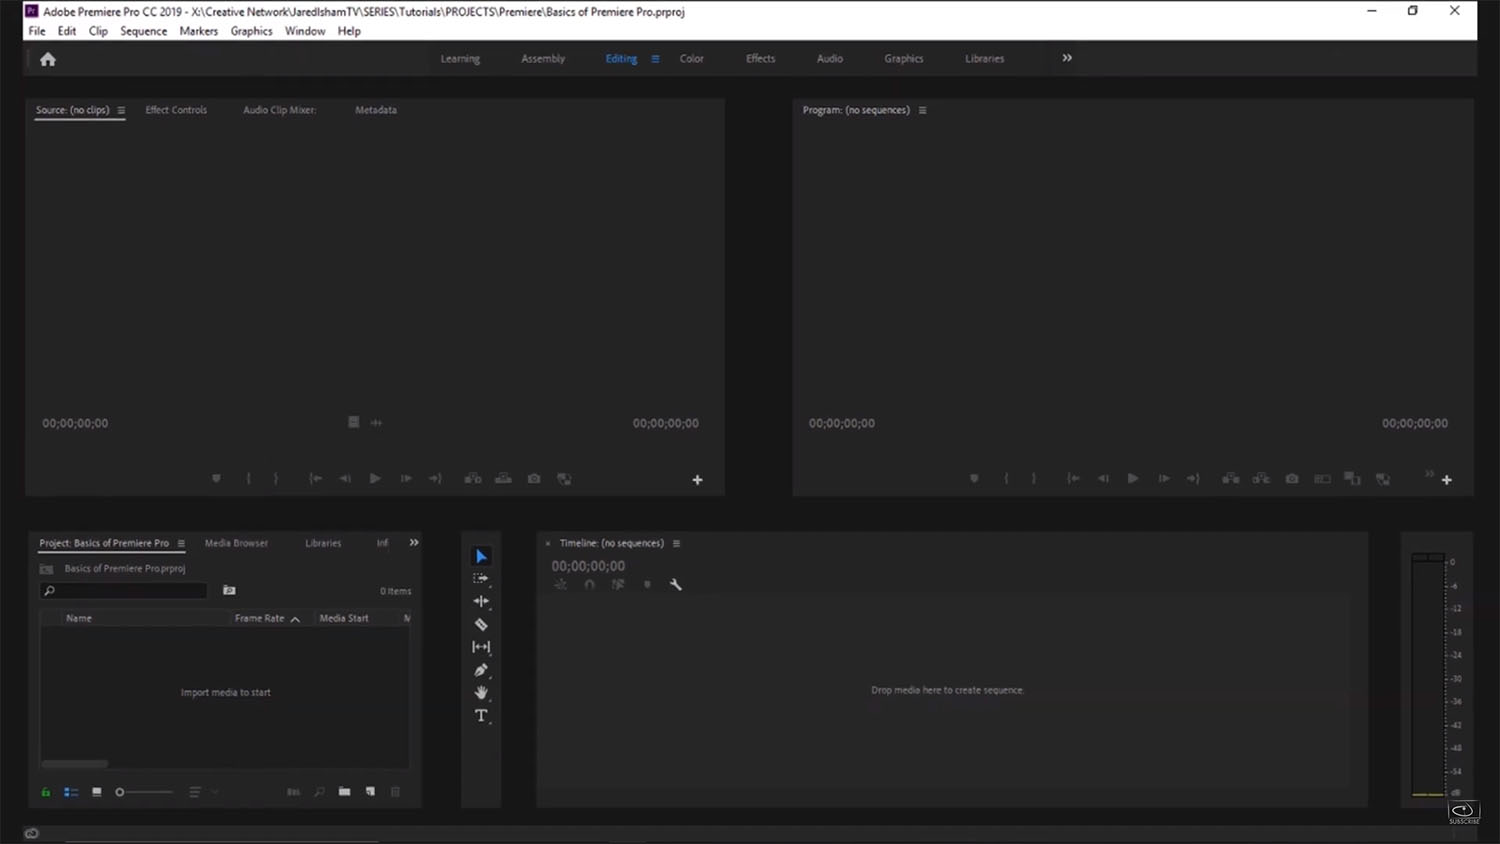
Task: Switch Project panel to Icon View
Action: [97, 792]
